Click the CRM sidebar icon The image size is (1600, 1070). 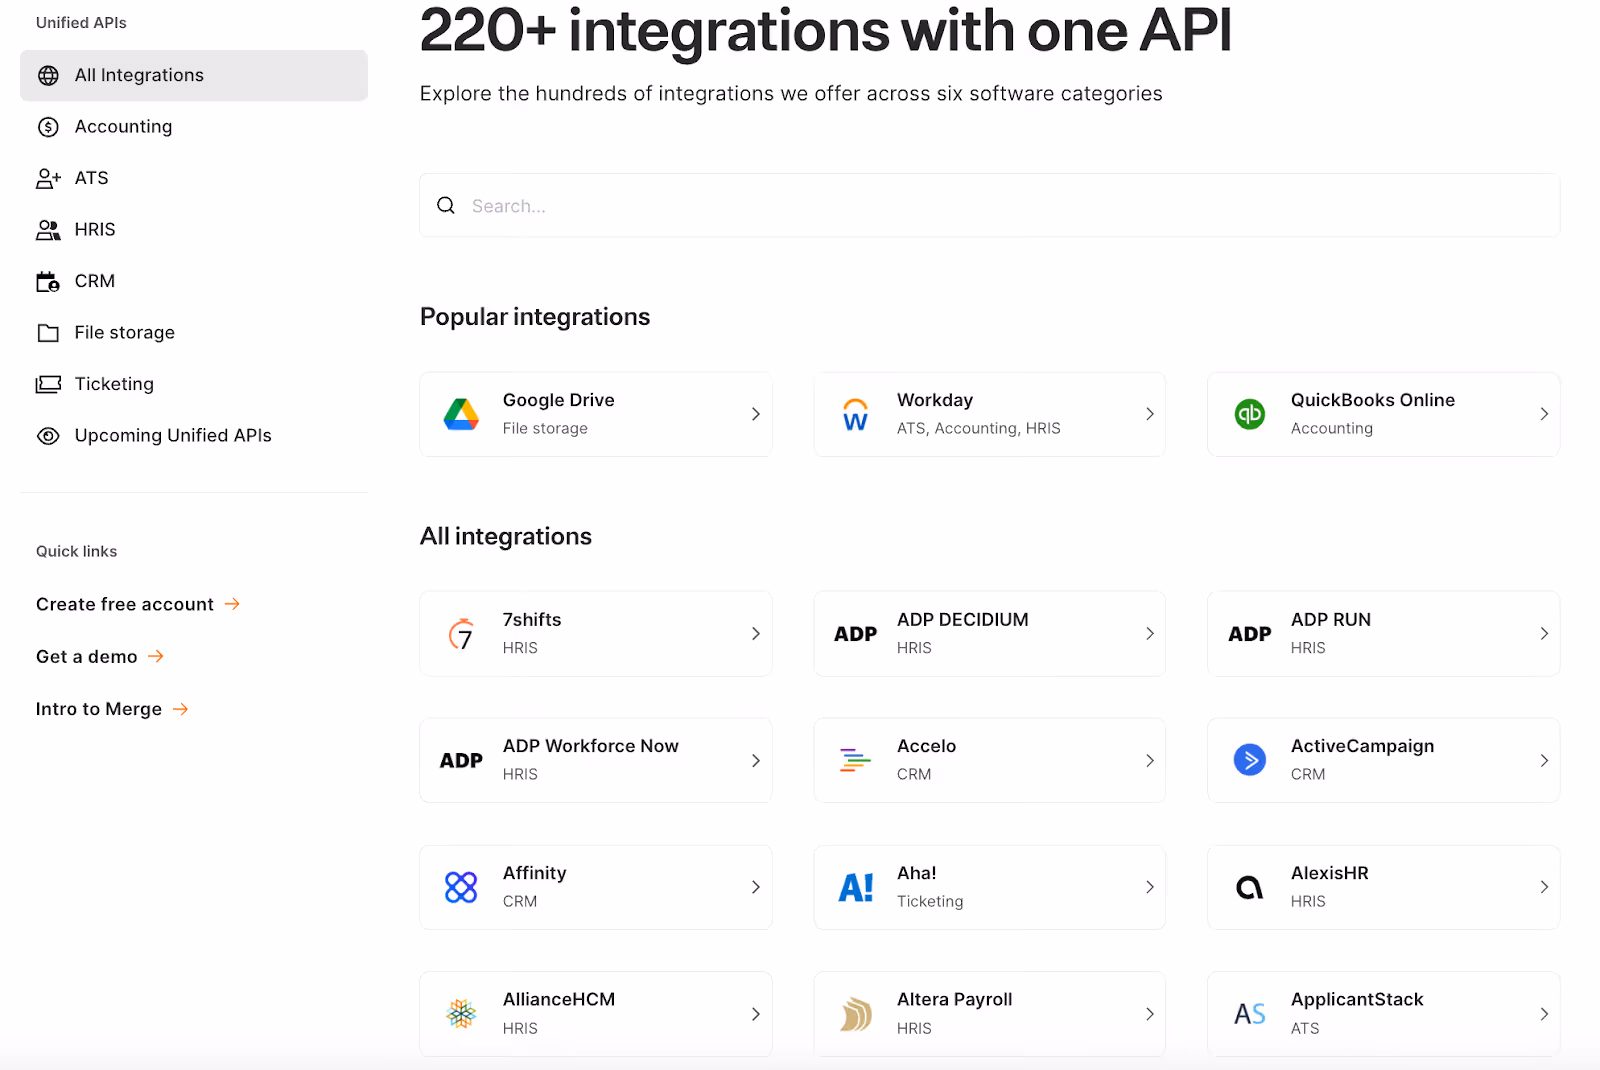48,282
